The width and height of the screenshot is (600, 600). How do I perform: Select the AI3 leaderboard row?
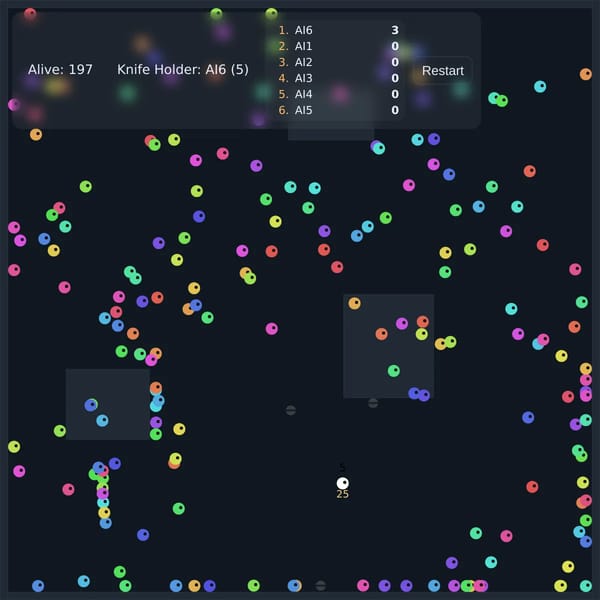click(x=339, y=78)
